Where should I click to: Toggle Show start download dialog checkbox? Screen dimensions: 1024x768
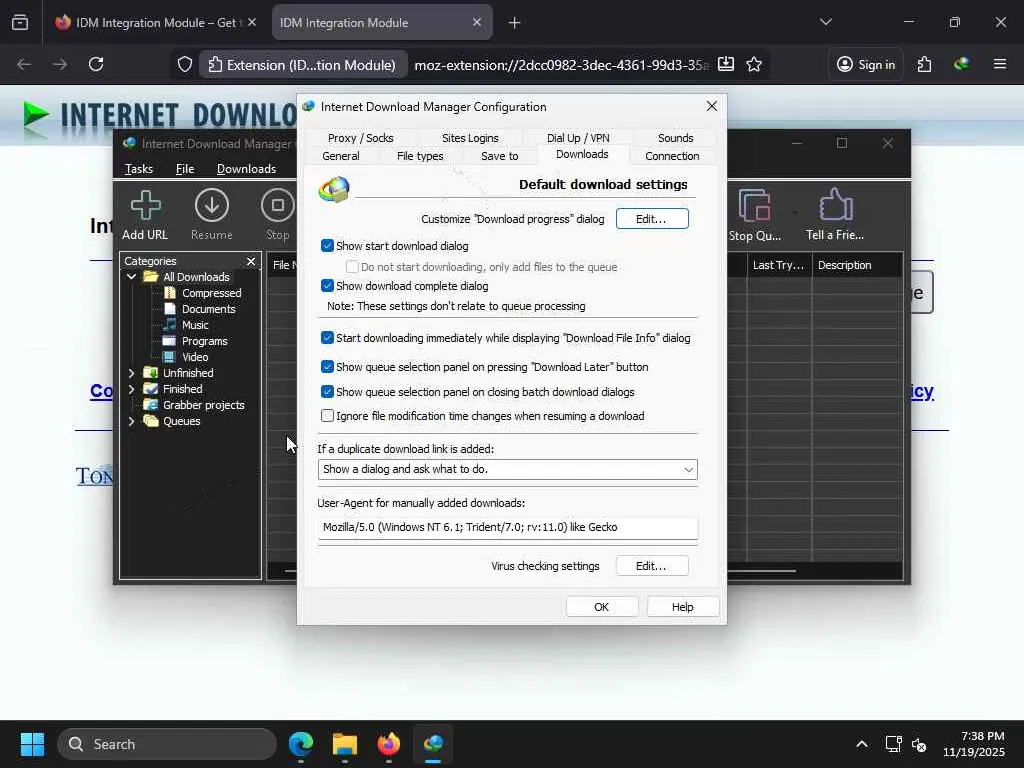point(327,246)
